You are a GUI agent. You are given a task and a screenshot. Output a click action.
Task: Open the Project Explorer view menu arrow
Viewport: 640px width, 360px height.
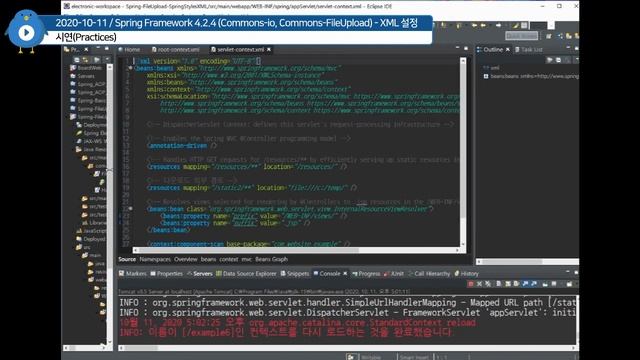(x=108, y=60)
